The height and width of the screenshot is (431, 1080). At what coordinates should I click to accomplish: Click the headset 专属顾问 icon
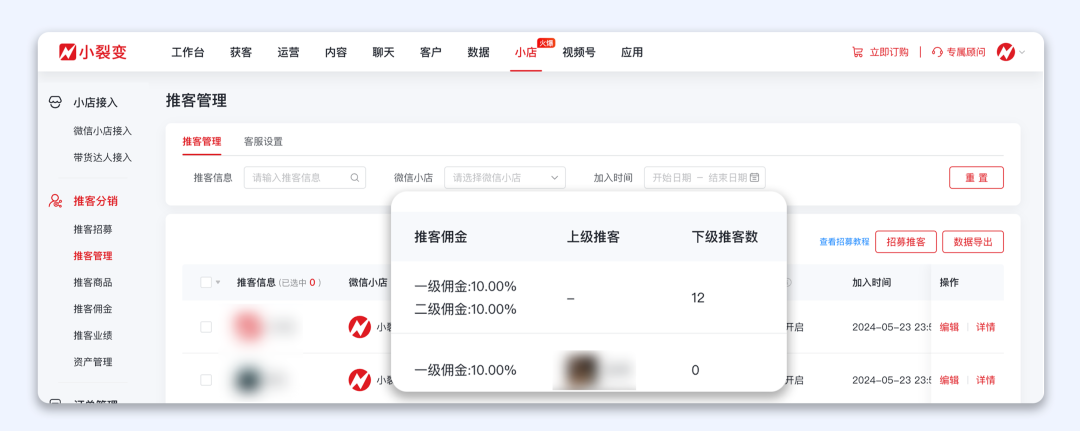point(937,52)
